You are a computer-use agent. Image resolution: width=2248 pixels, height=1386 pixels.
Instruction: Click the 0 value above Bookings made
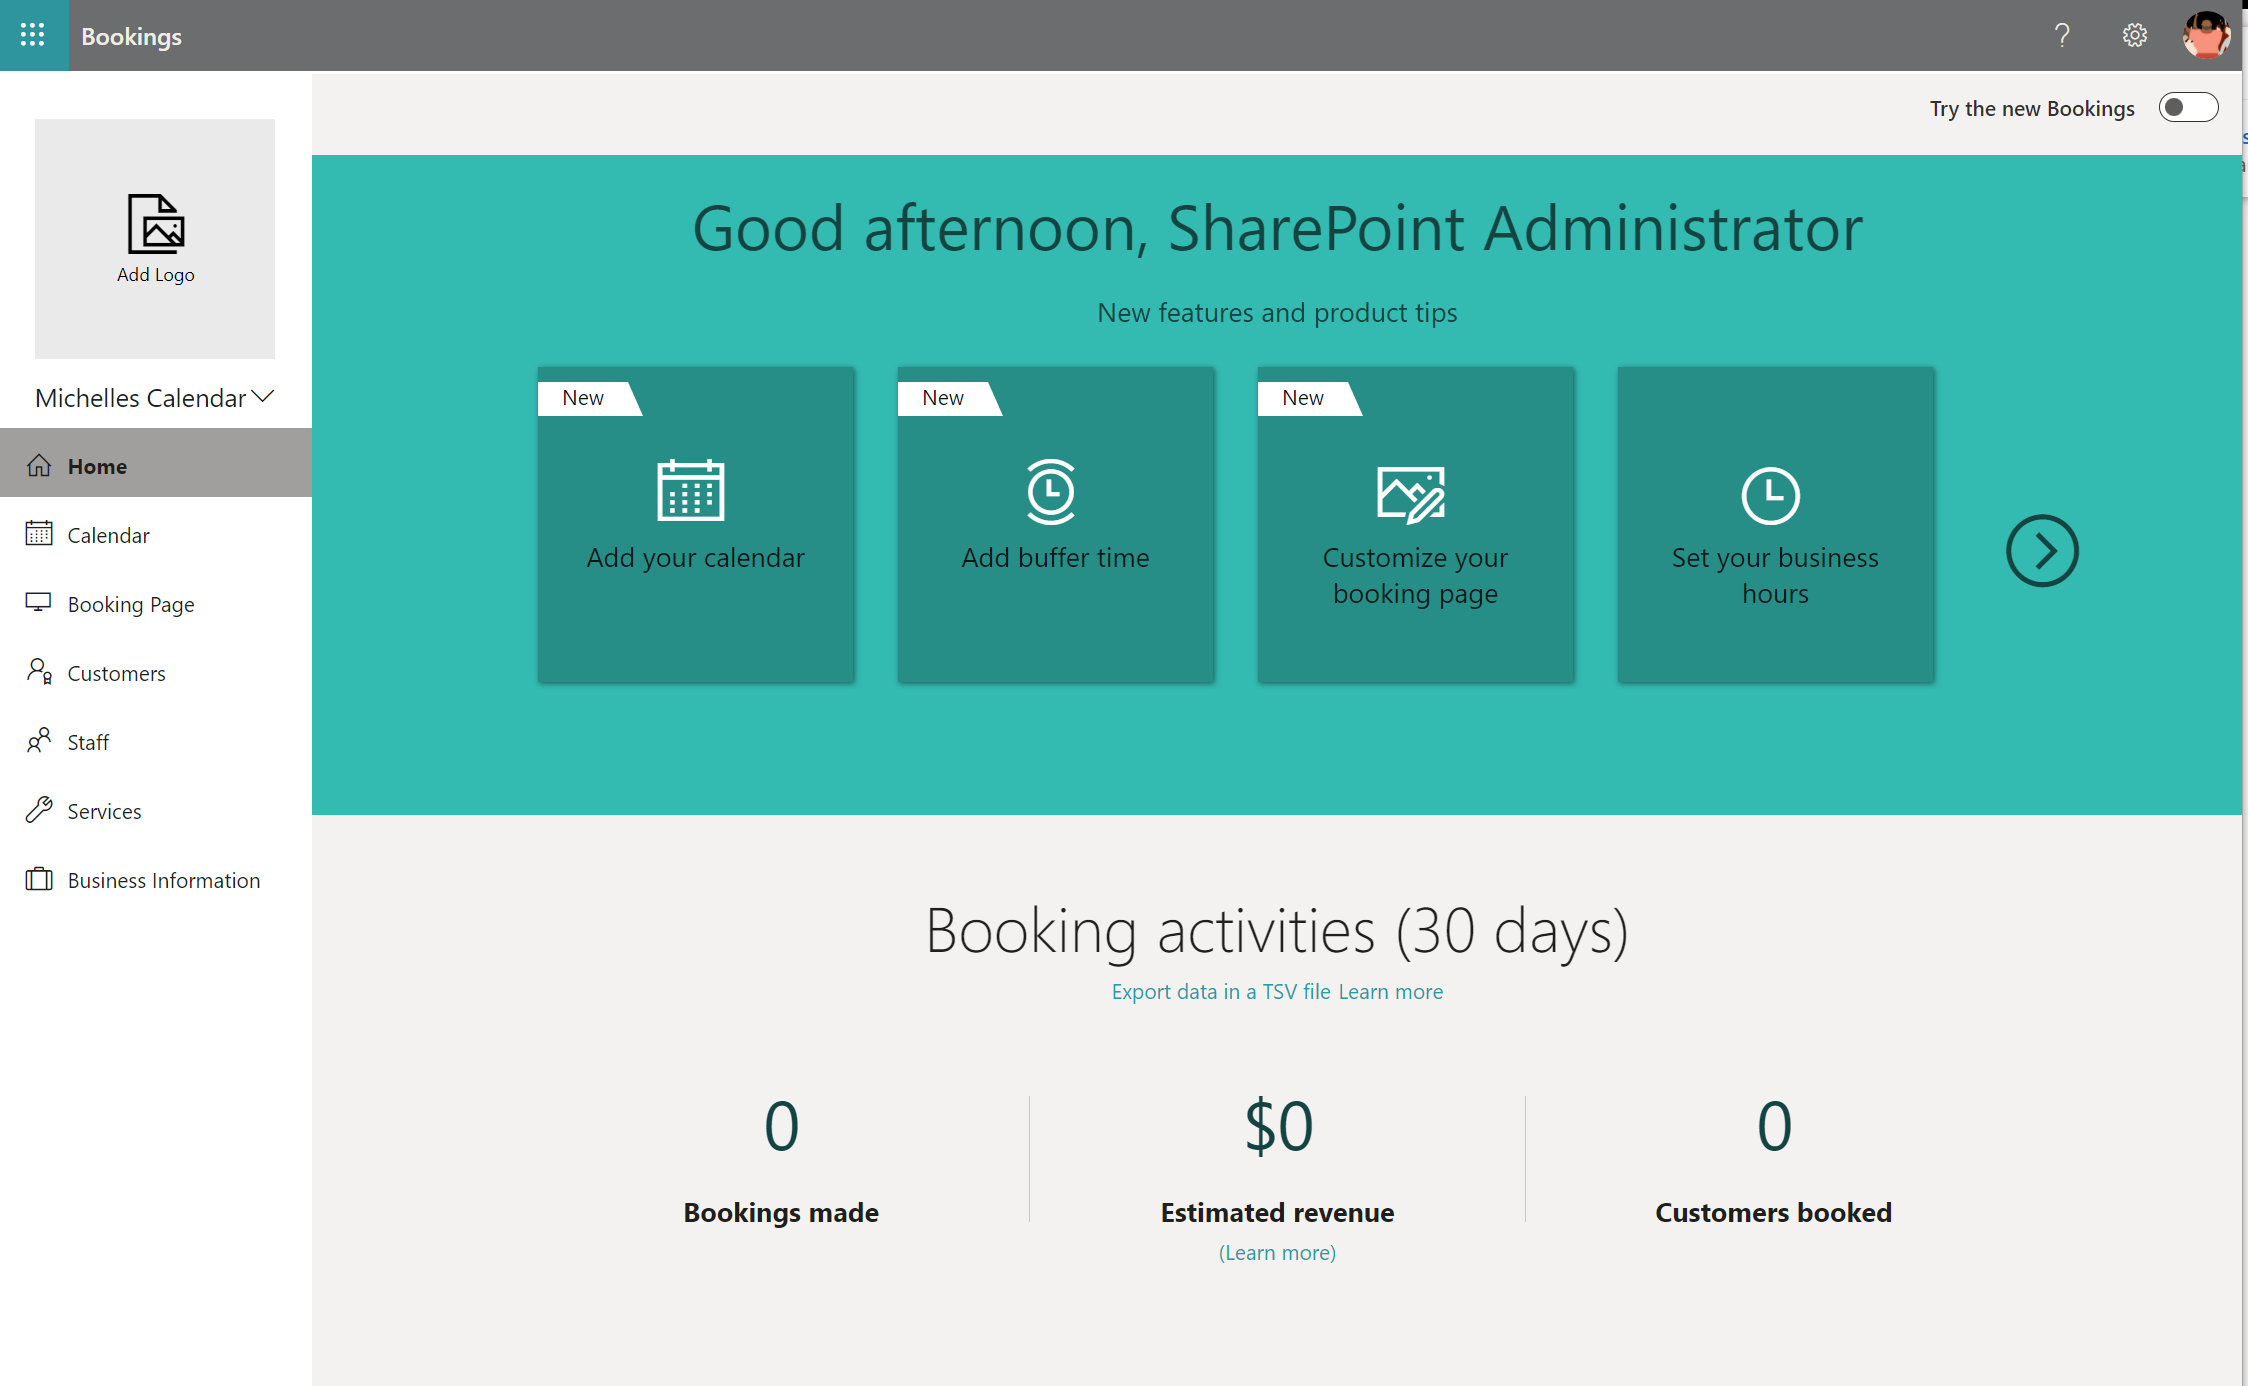(781, 1127)
